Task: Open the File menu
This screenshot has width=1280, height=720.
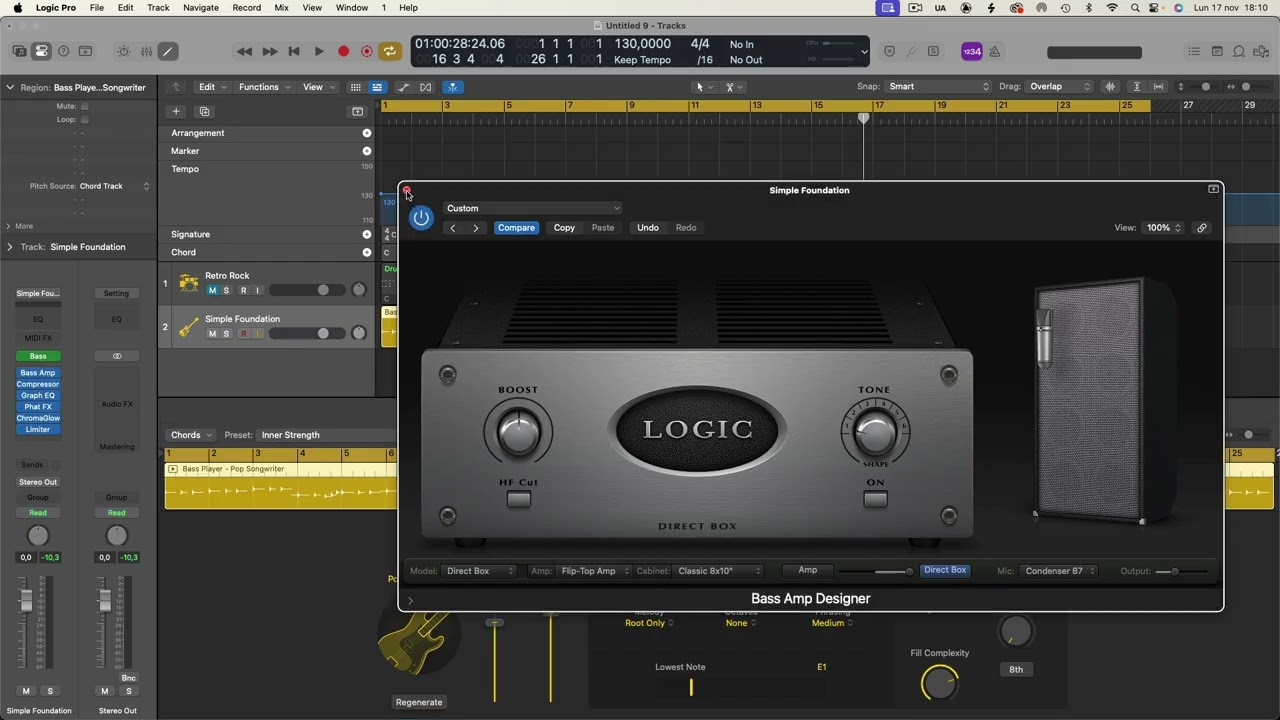Action: coord(97,8)
